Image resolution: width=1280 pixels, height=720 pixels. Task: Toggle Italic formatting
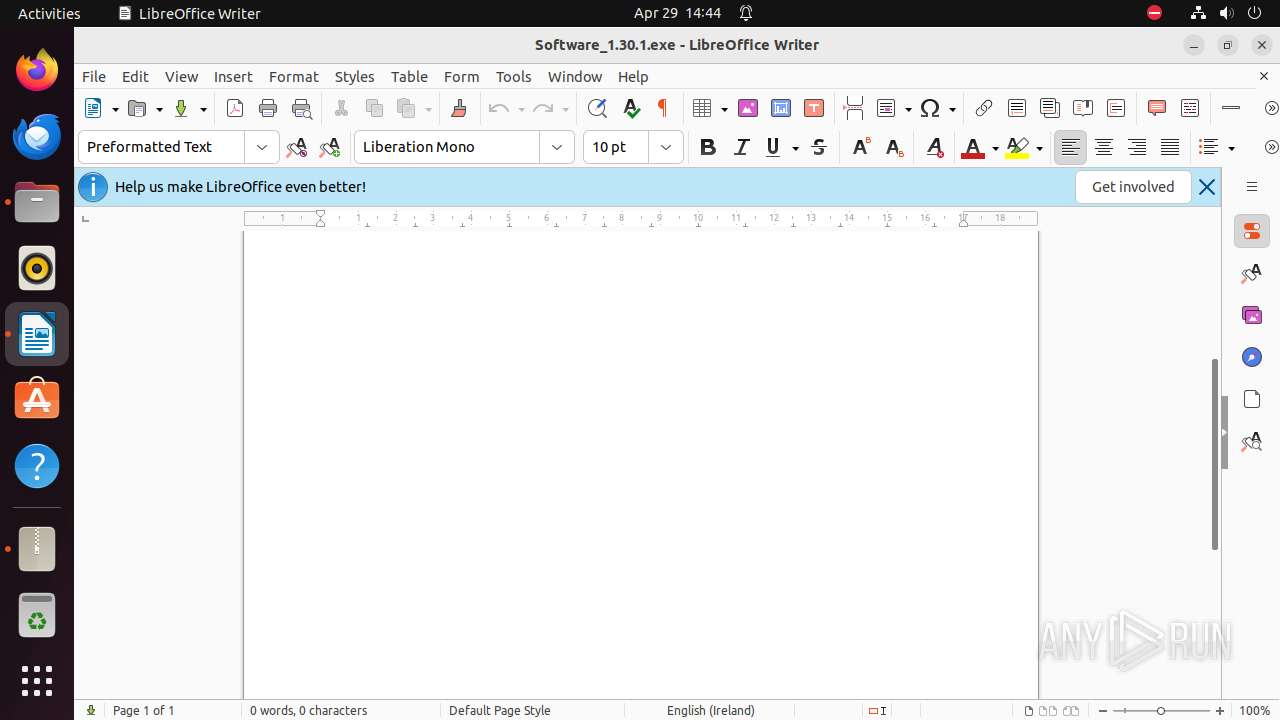click(741, 148)
